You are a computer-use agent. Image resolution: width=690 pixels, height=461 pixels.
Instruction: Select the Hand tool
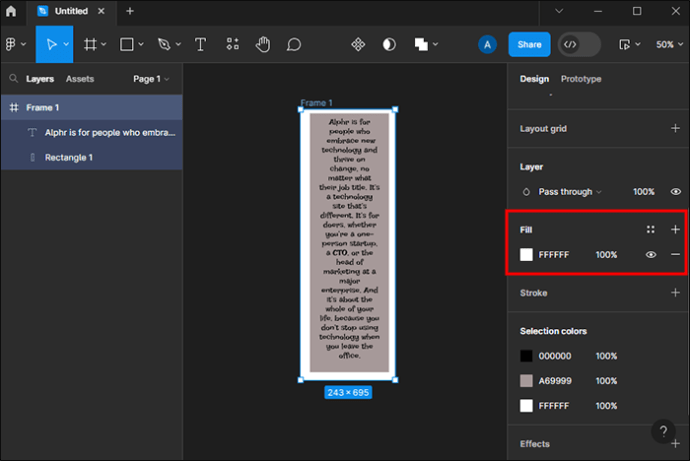[263, 45]
